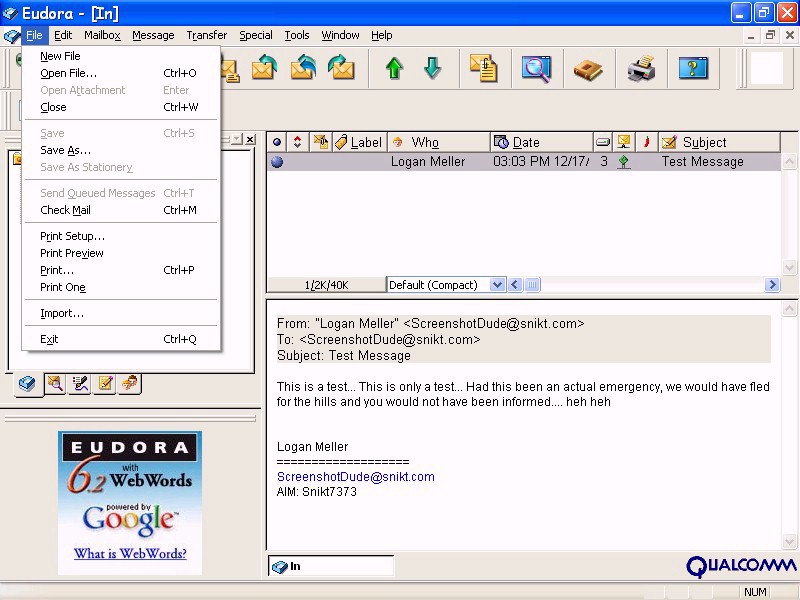Open the Address Book toolbar icon
This screenshot has height=600, width=800.
588,69
